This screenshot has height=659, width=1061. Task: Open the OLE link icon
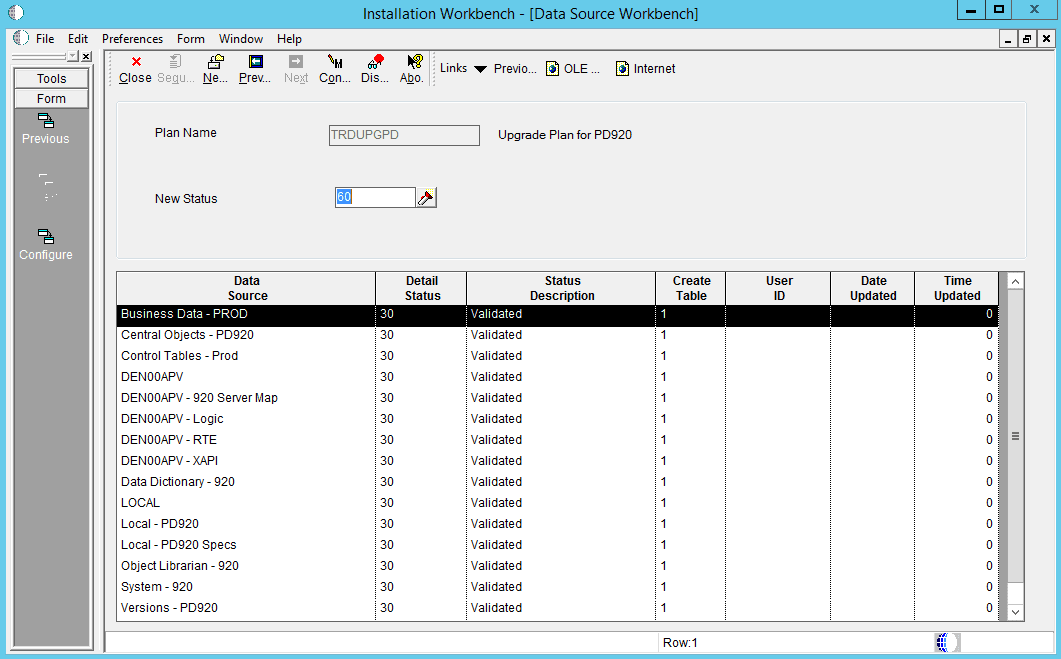coord(552,69)
